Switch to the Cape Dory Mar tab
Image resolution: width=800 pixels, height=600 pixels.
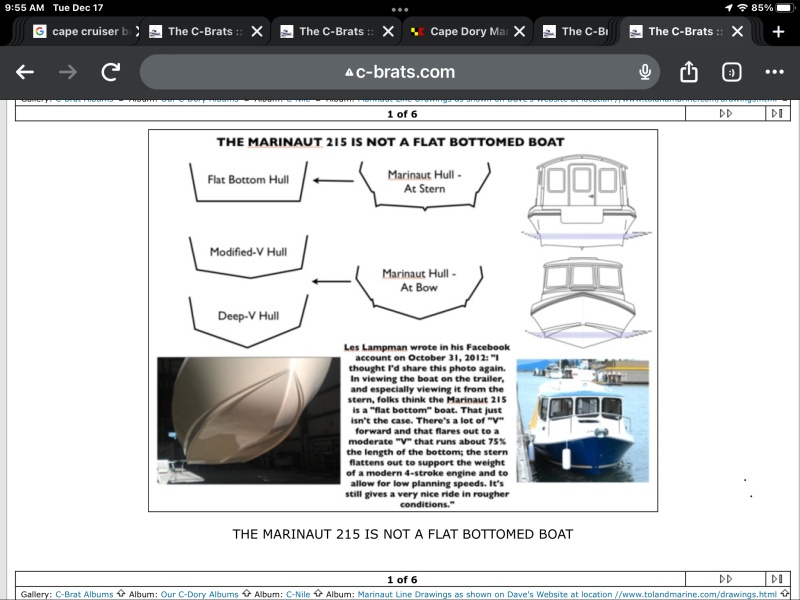(x=468, y=32)
